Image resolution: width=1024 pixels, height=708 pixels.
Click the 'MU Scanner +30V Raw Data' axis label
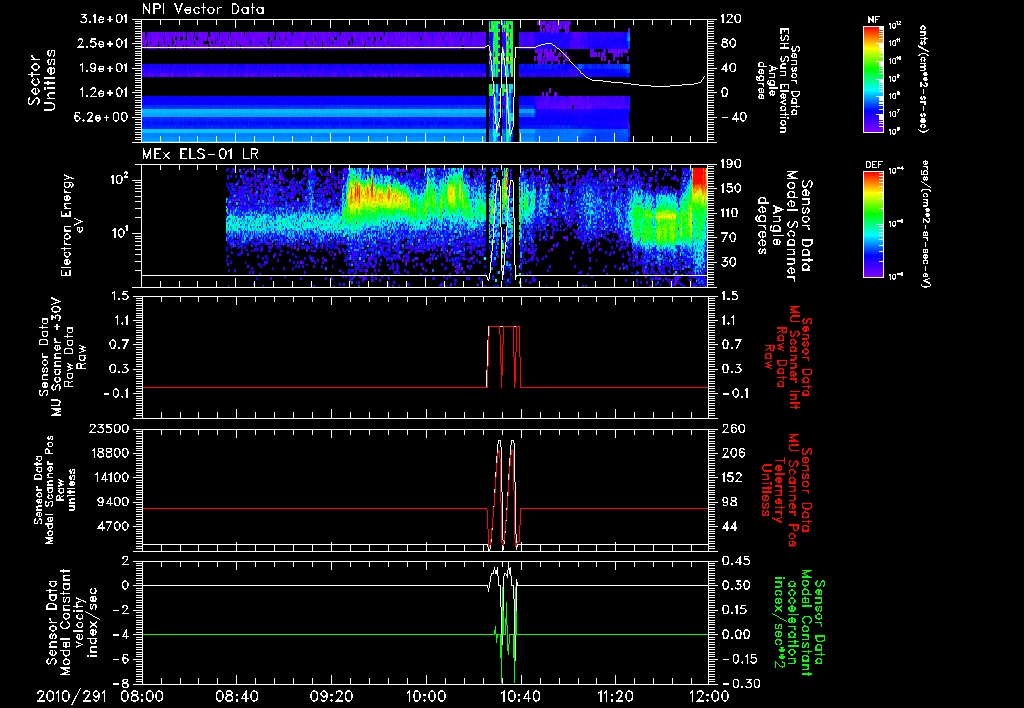(62, 357)
